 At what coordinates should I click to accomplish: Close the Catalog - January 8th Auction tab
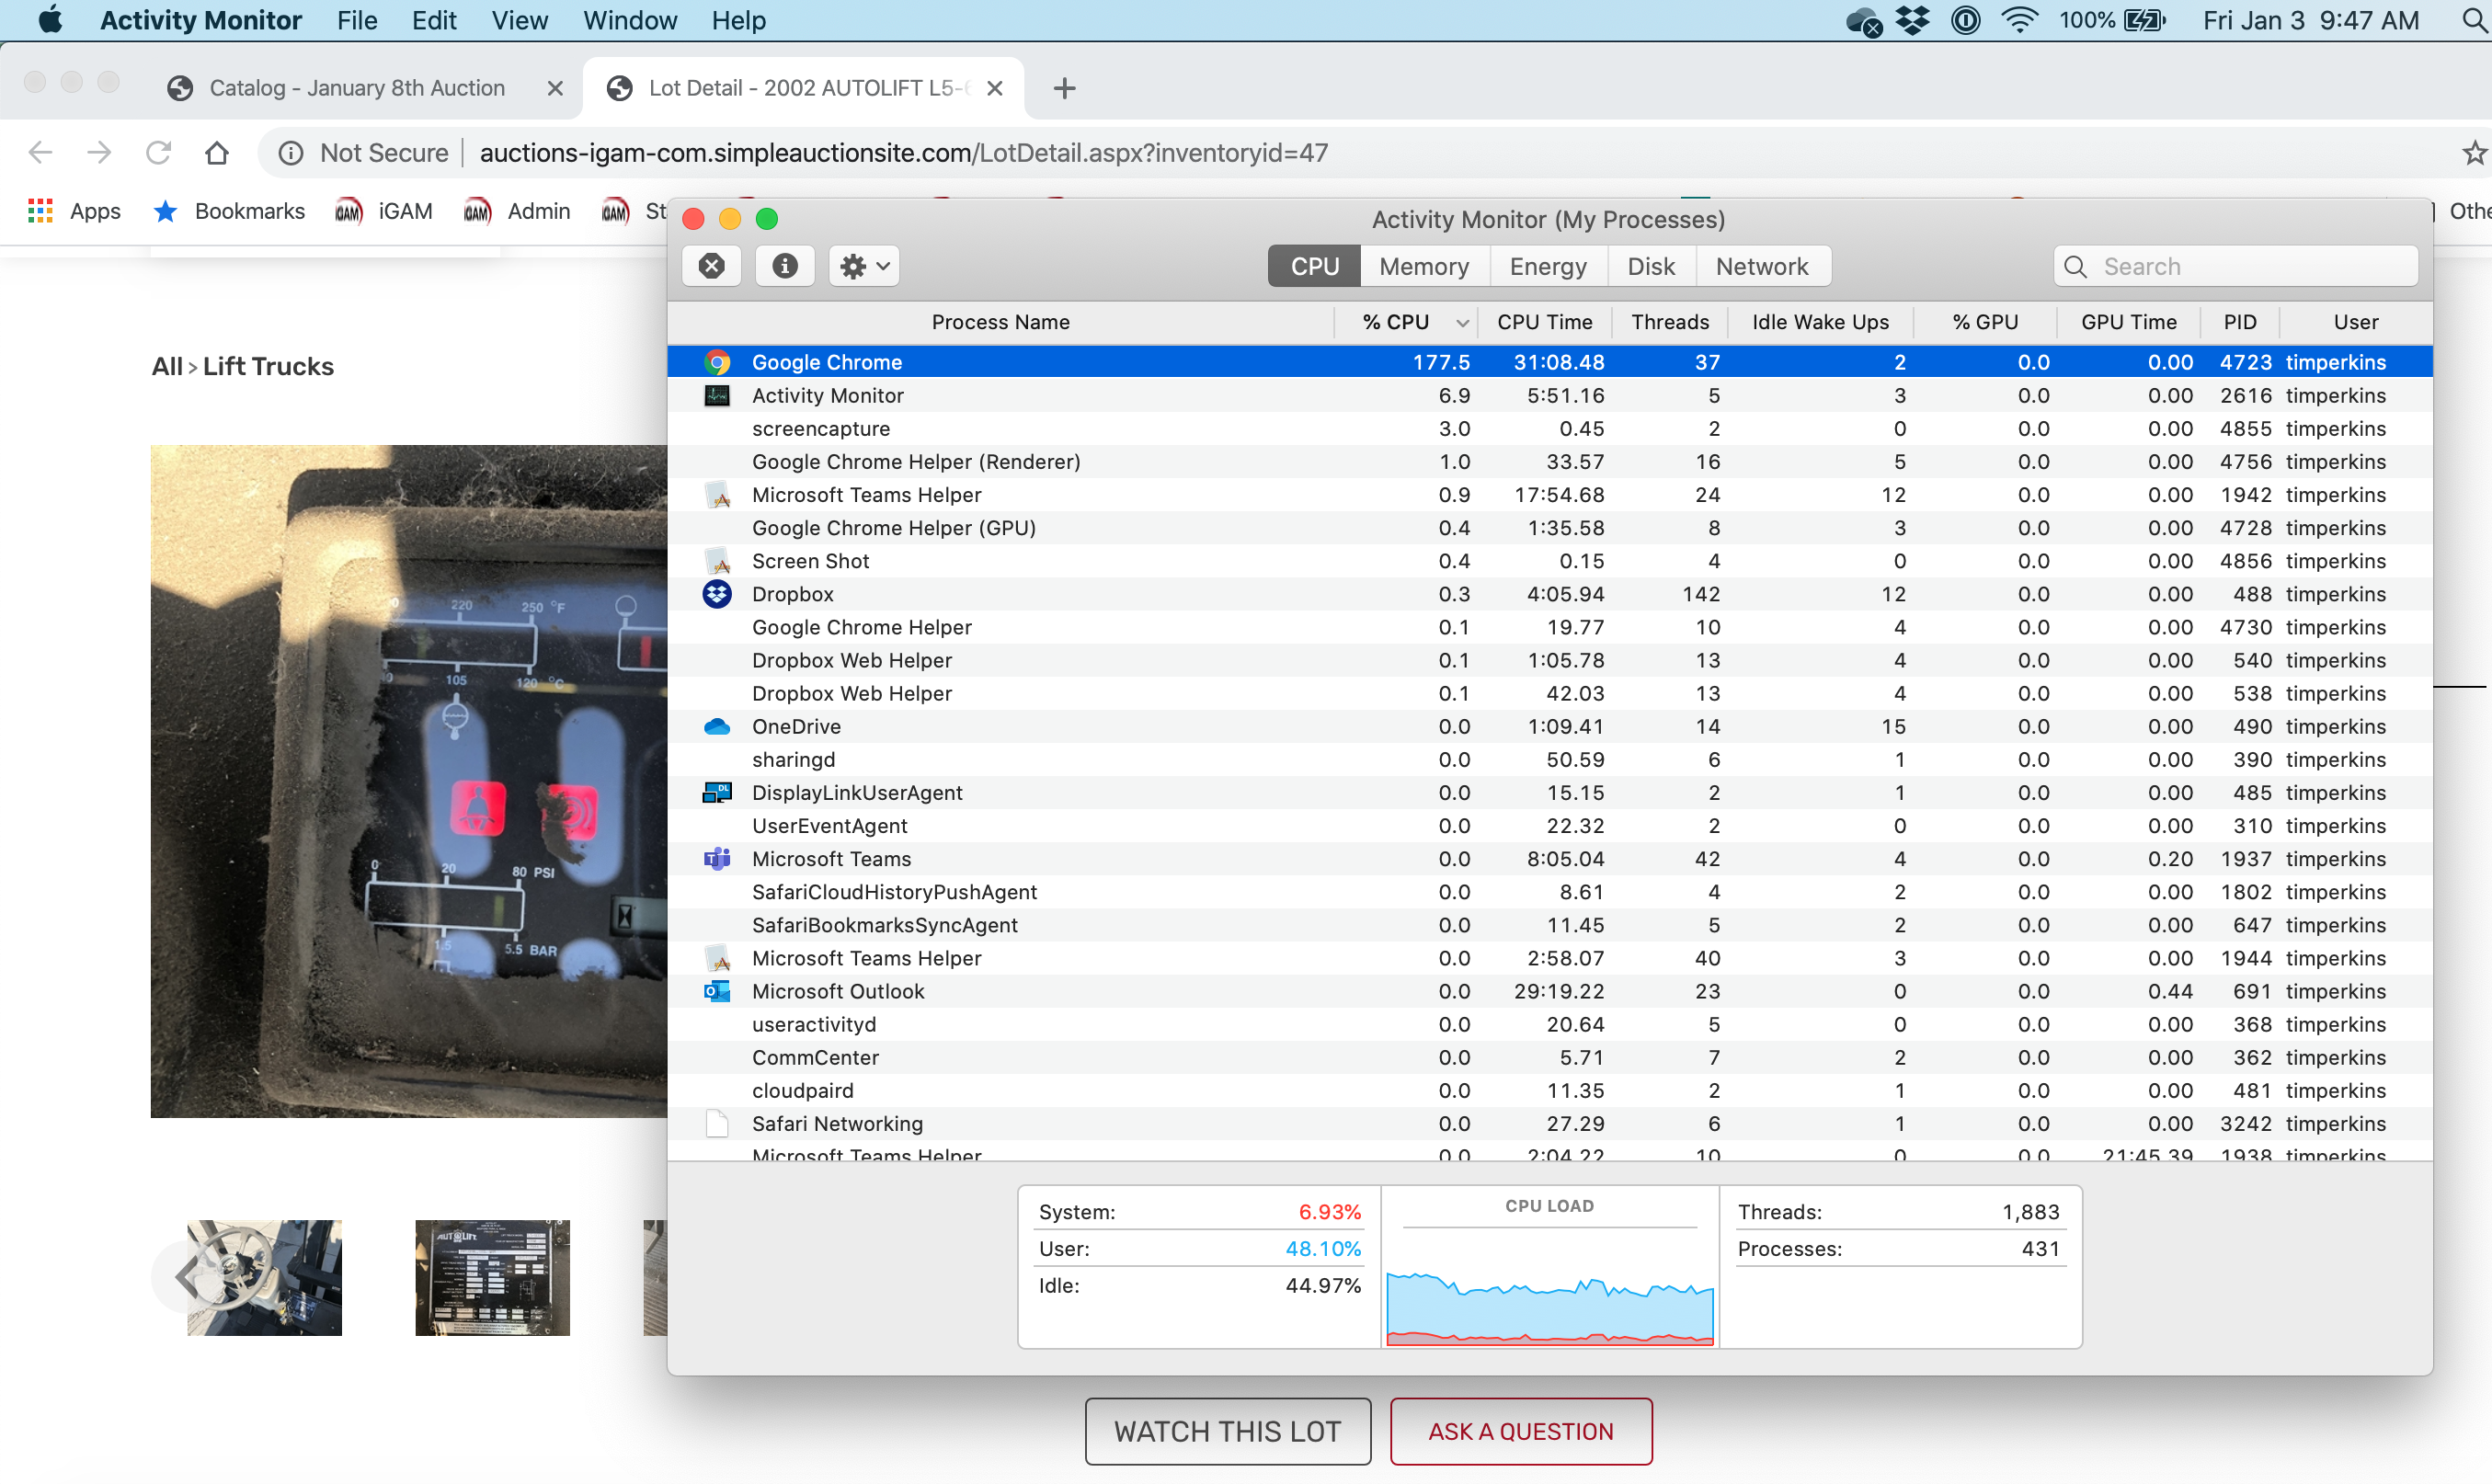pyautogui.click(x=555, y=88)
